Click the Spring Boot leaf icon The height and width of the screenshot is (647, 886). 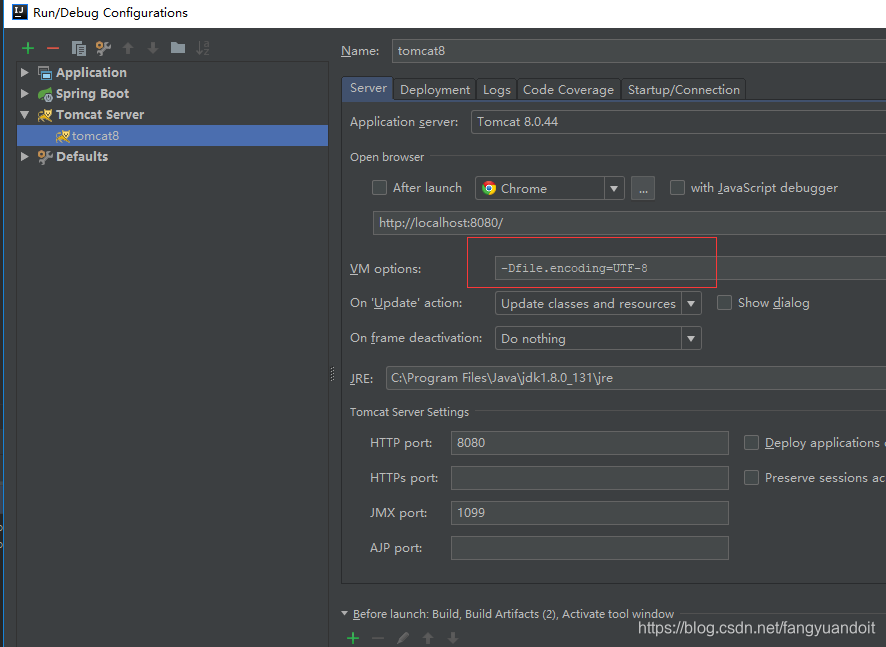(45, 94)
